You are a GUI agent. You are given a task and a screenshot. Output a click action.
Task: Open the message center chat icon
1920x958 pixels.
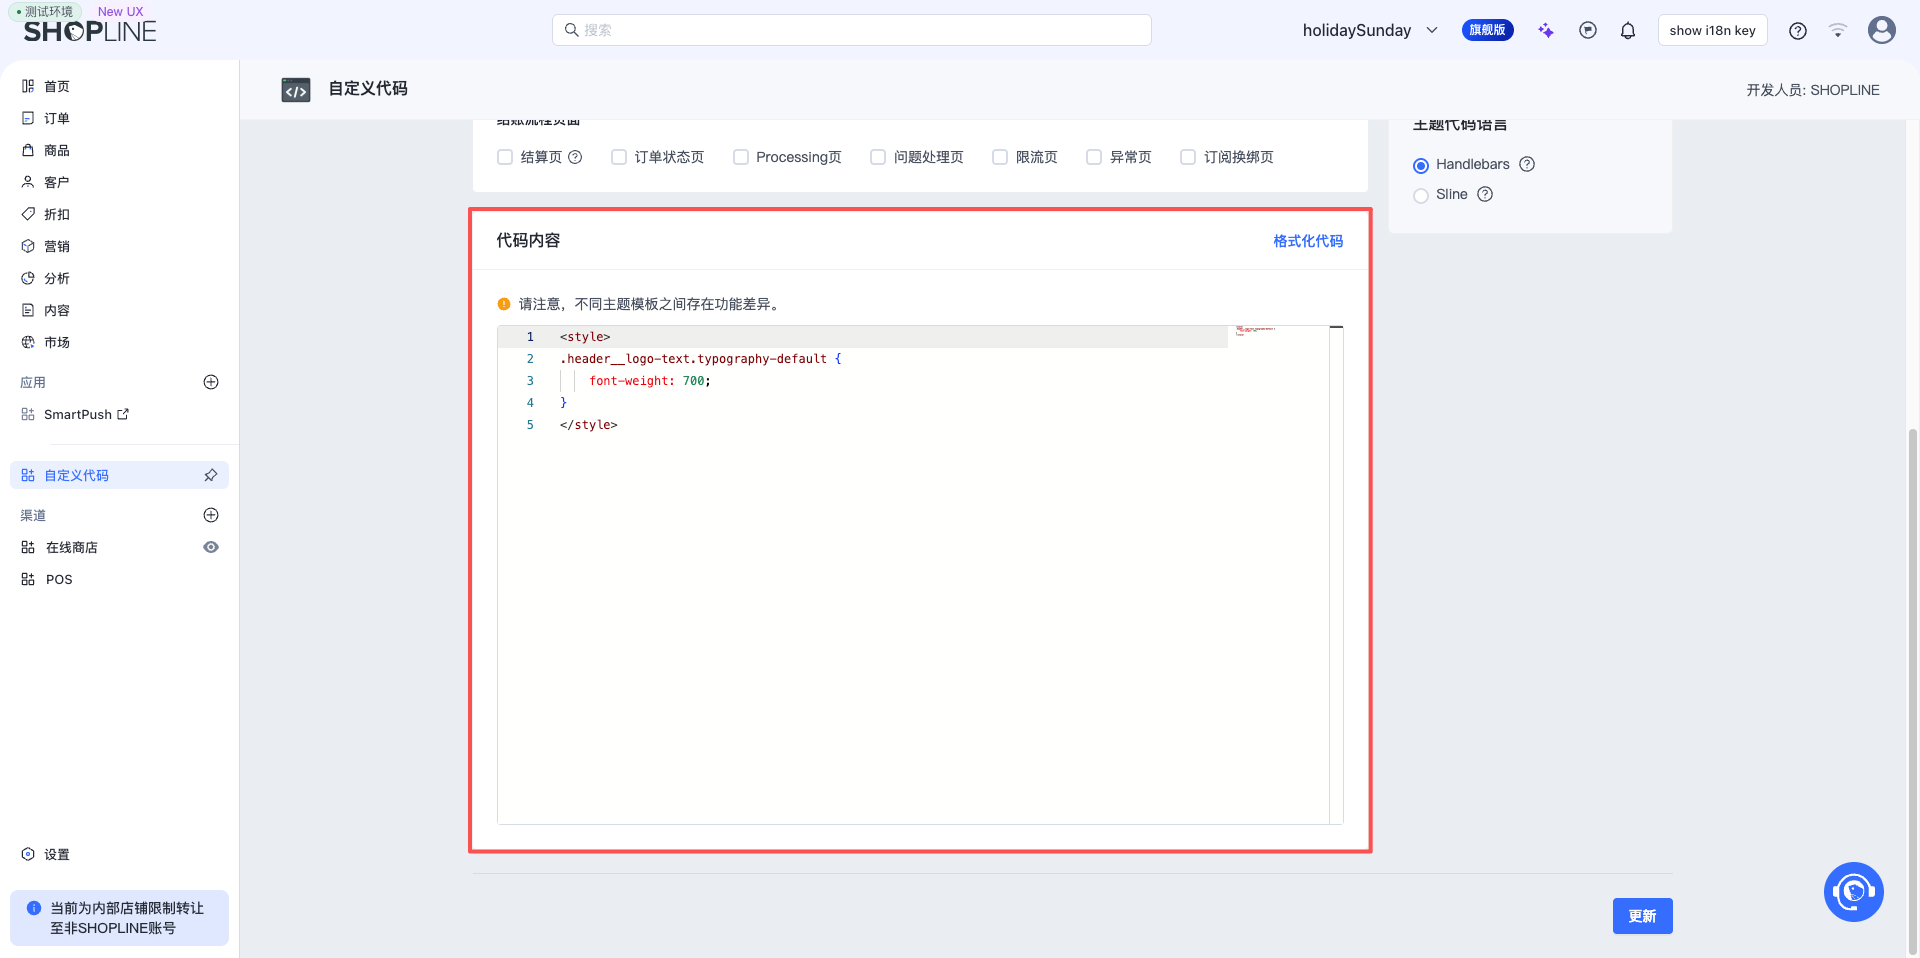(x=1588, y=30)
